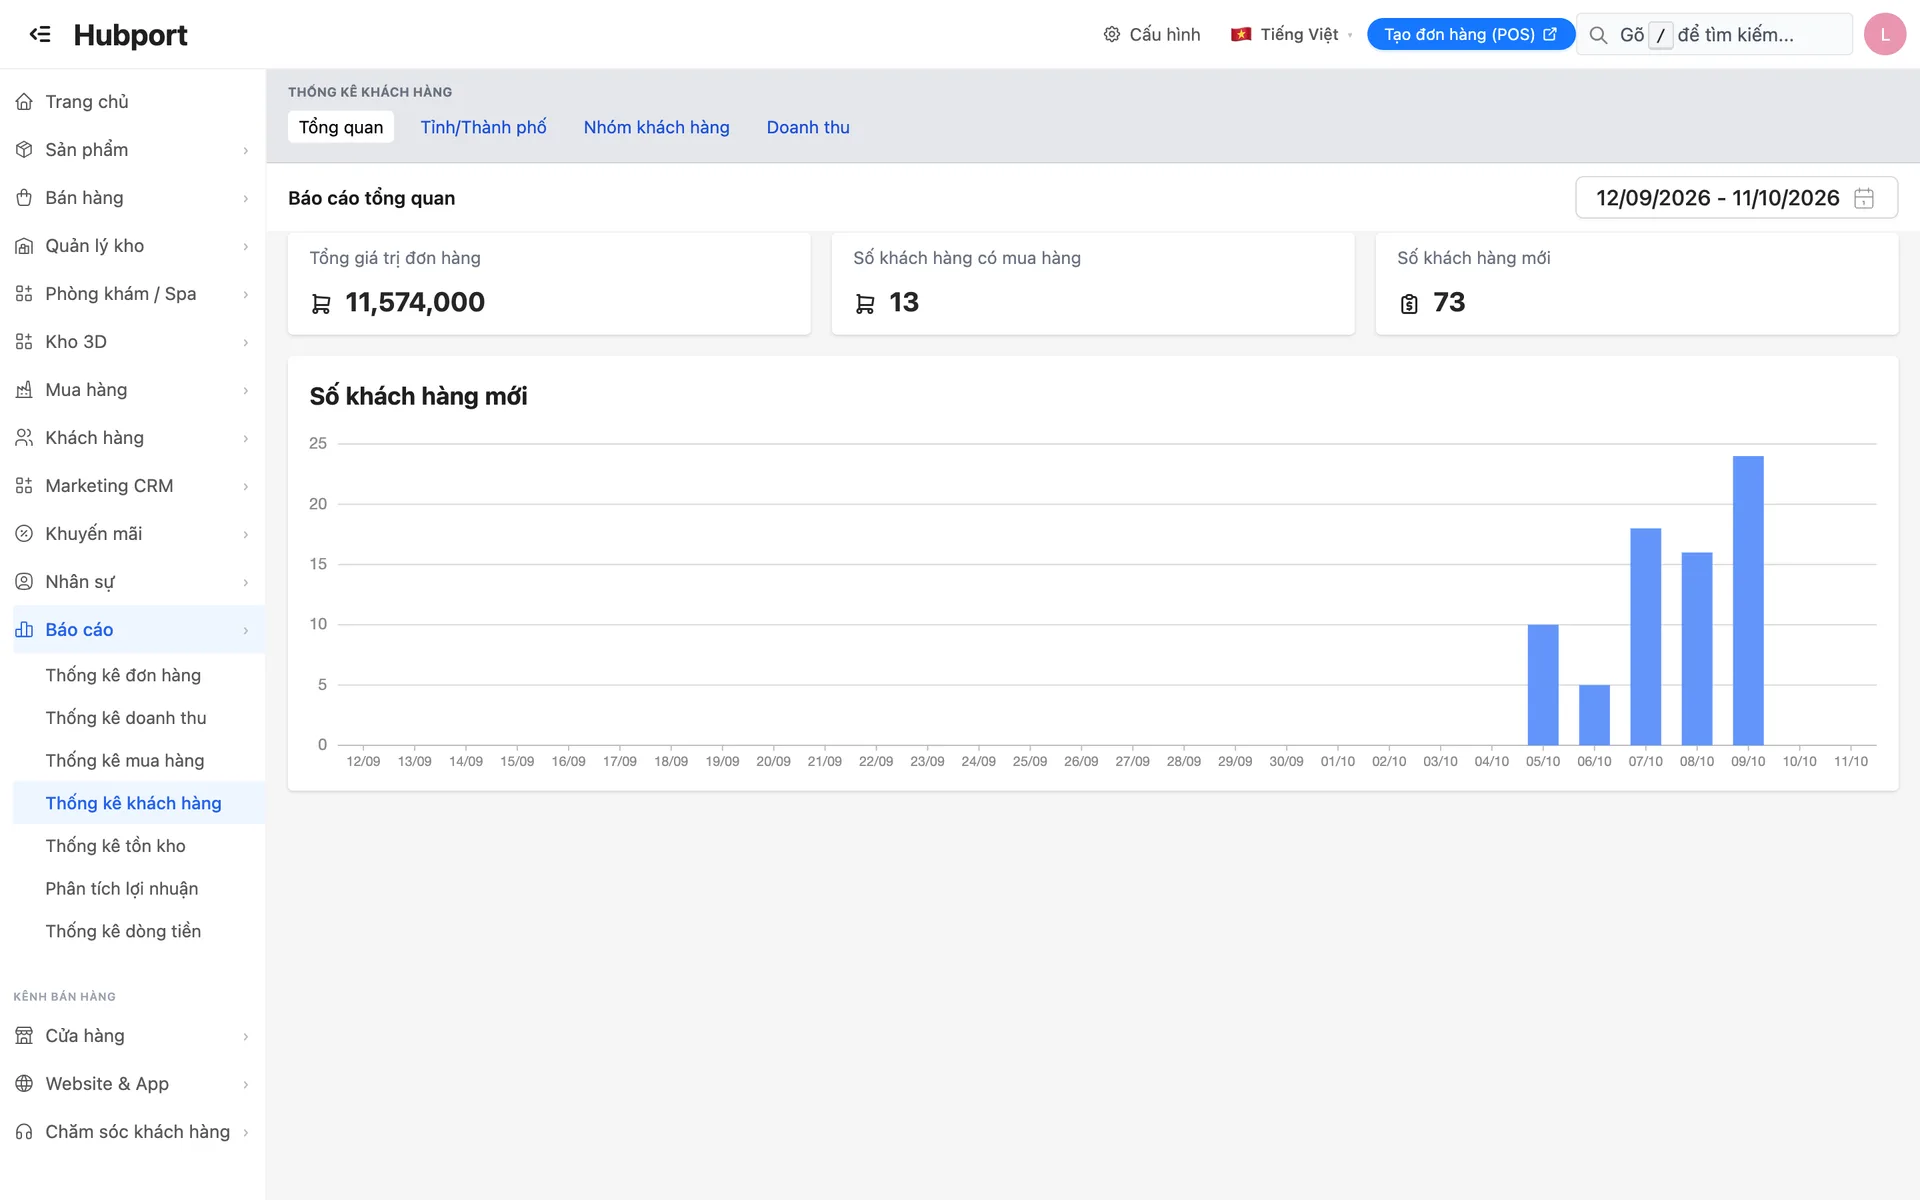Expand the Kho 3D chevron
Viewport: 1920px width, 1200px height.
[x=245, y=342]
